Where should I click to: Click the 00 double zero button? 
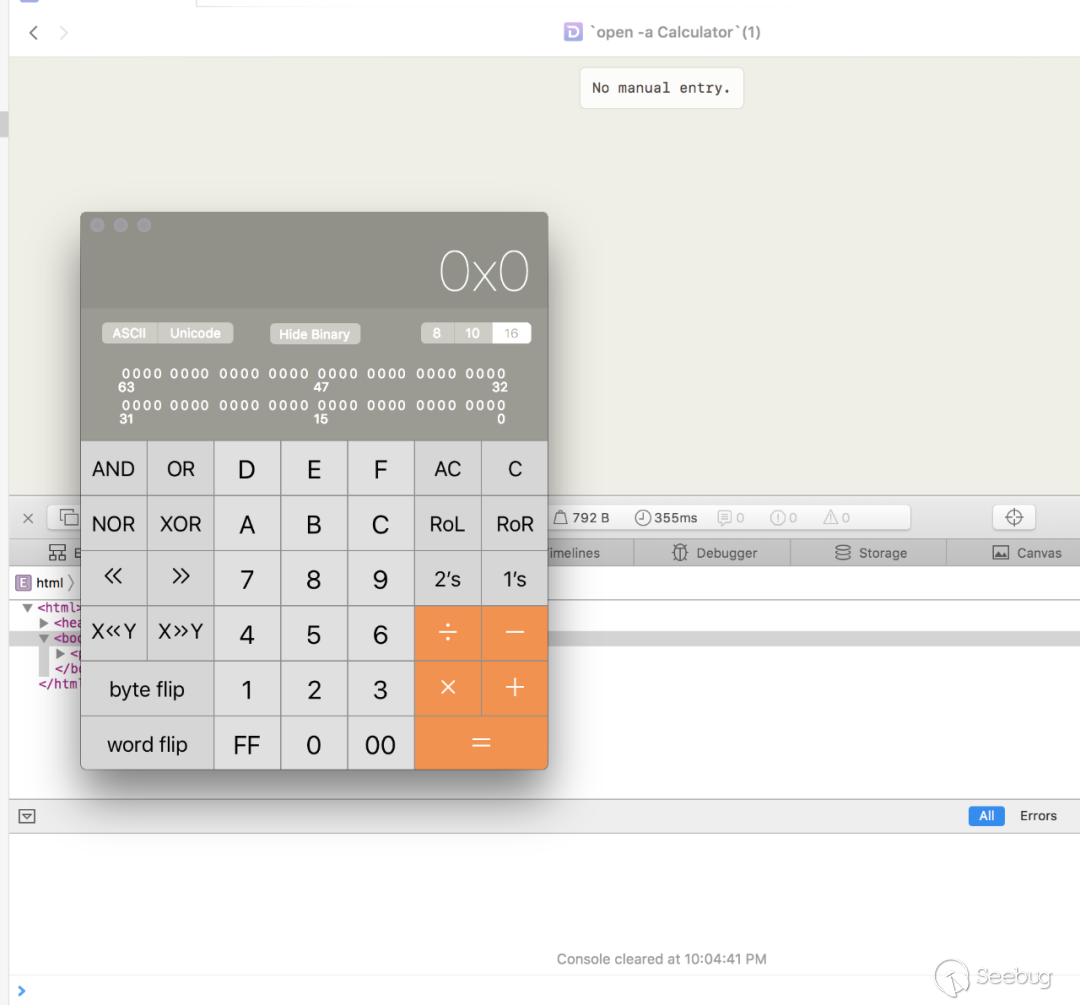pos(381,744)
